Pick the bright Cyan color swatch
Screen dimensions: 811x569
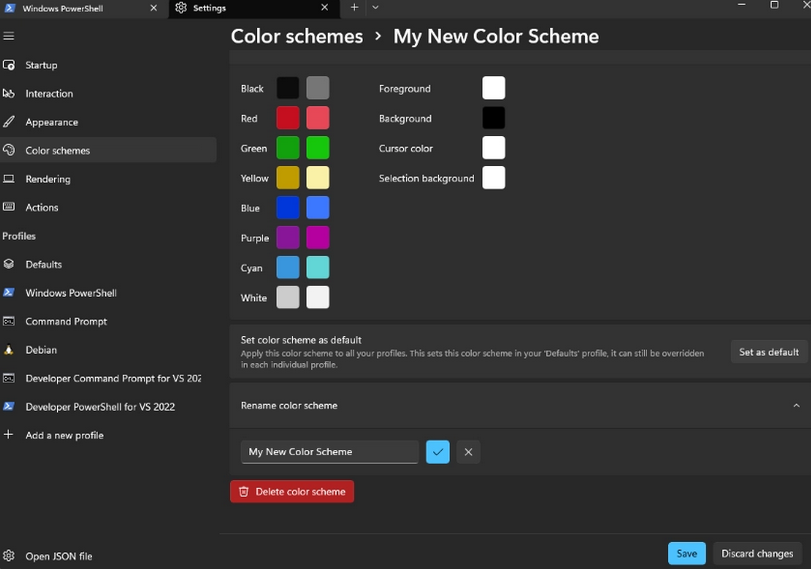(318, 267)
